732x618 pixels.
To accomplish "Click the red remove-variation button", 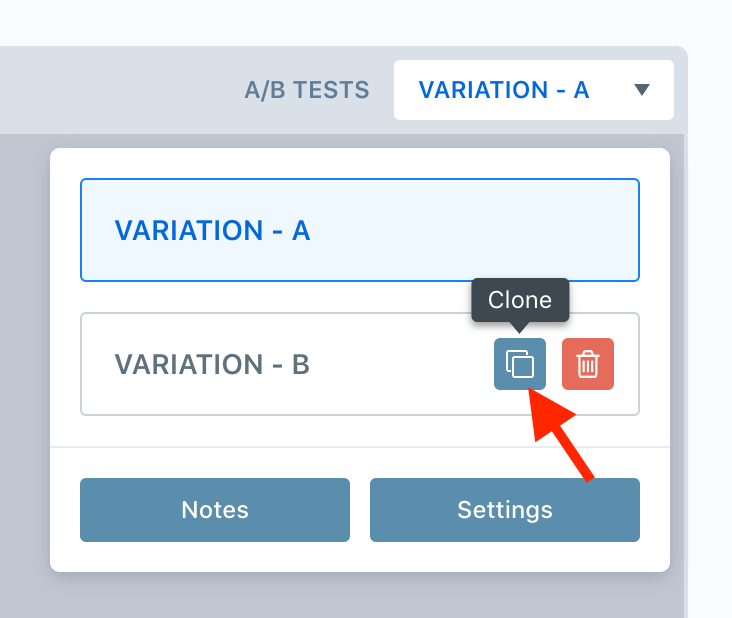I will point(588,364).
